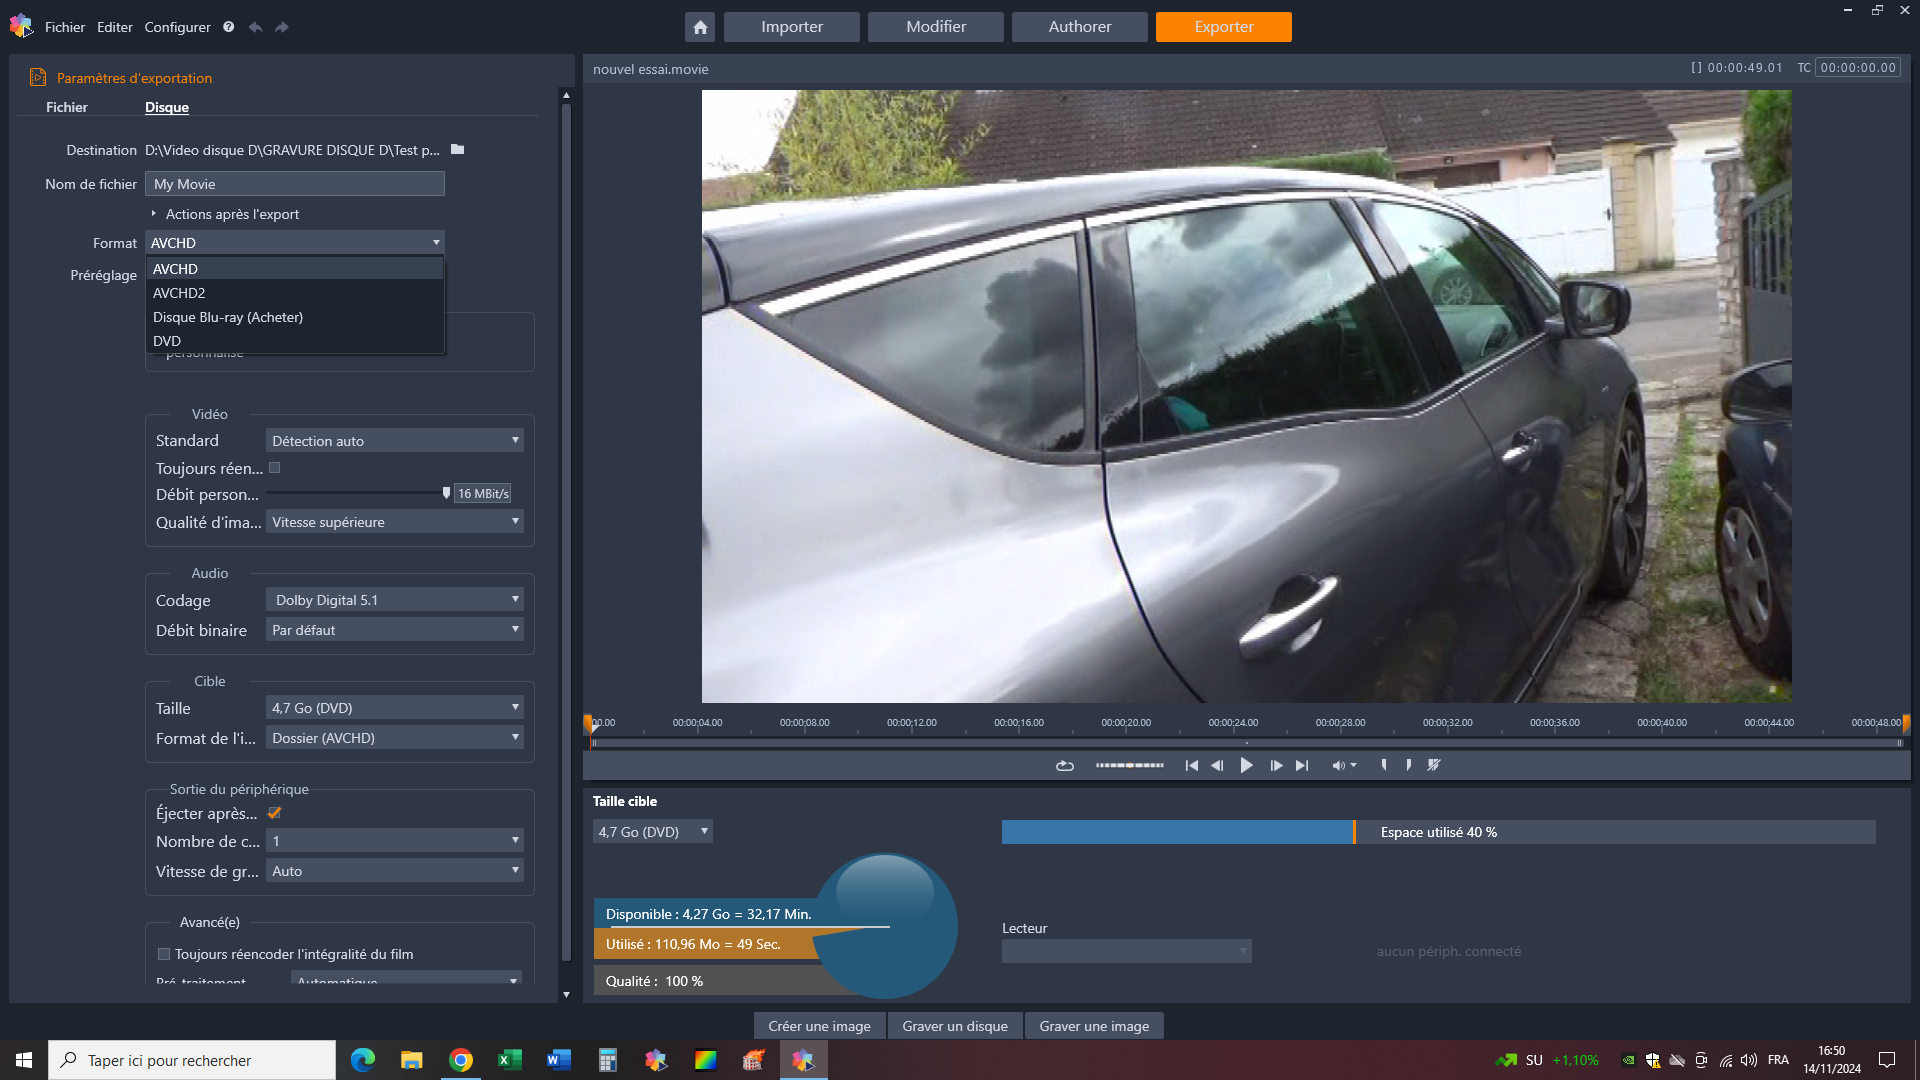Click the undo arrow icon
1920x1080 pixels.
click(x=256, y=27)
